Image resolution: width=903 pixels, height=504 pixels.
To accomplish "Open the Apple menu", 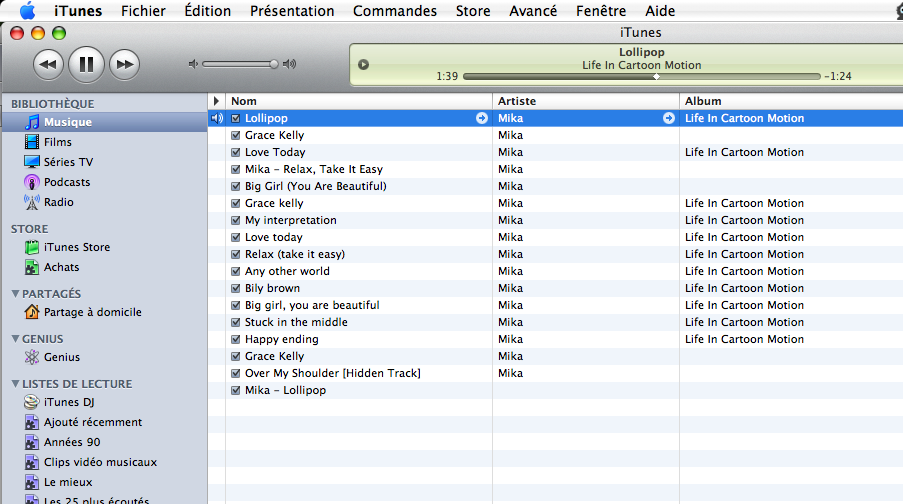I will [27, 10].
